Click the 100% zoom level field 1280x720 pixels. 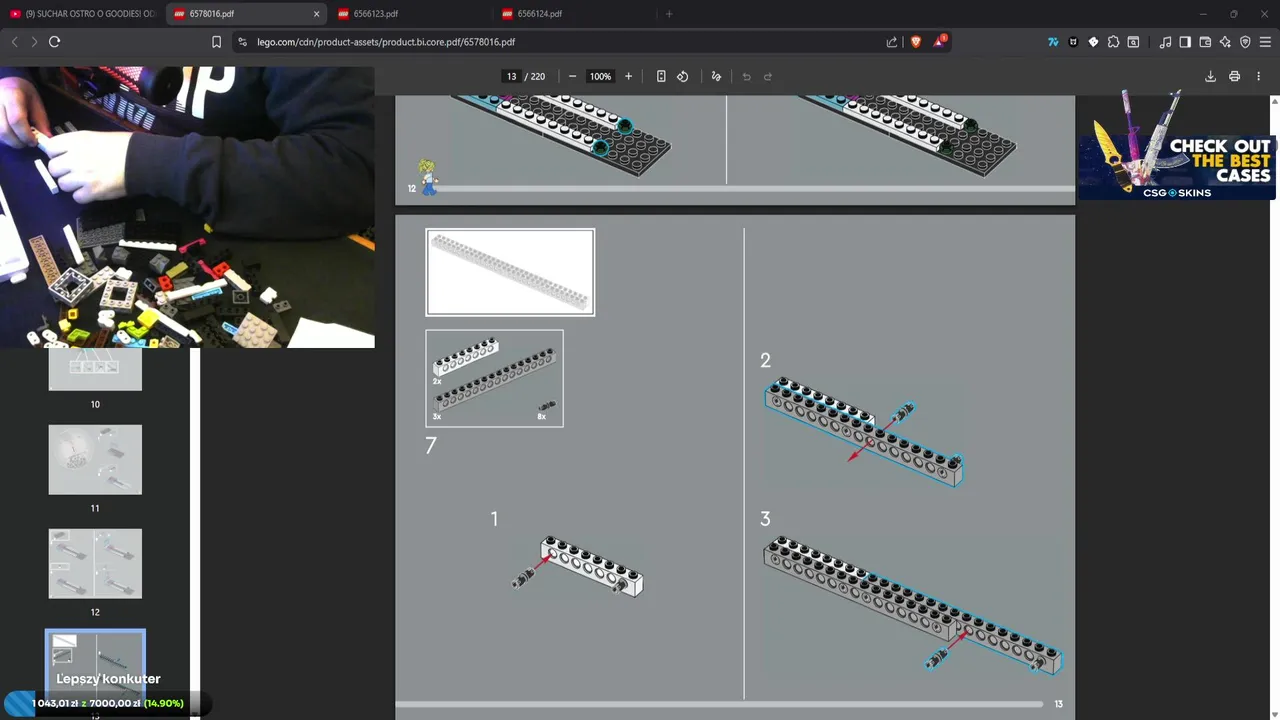tap(600, 76)
